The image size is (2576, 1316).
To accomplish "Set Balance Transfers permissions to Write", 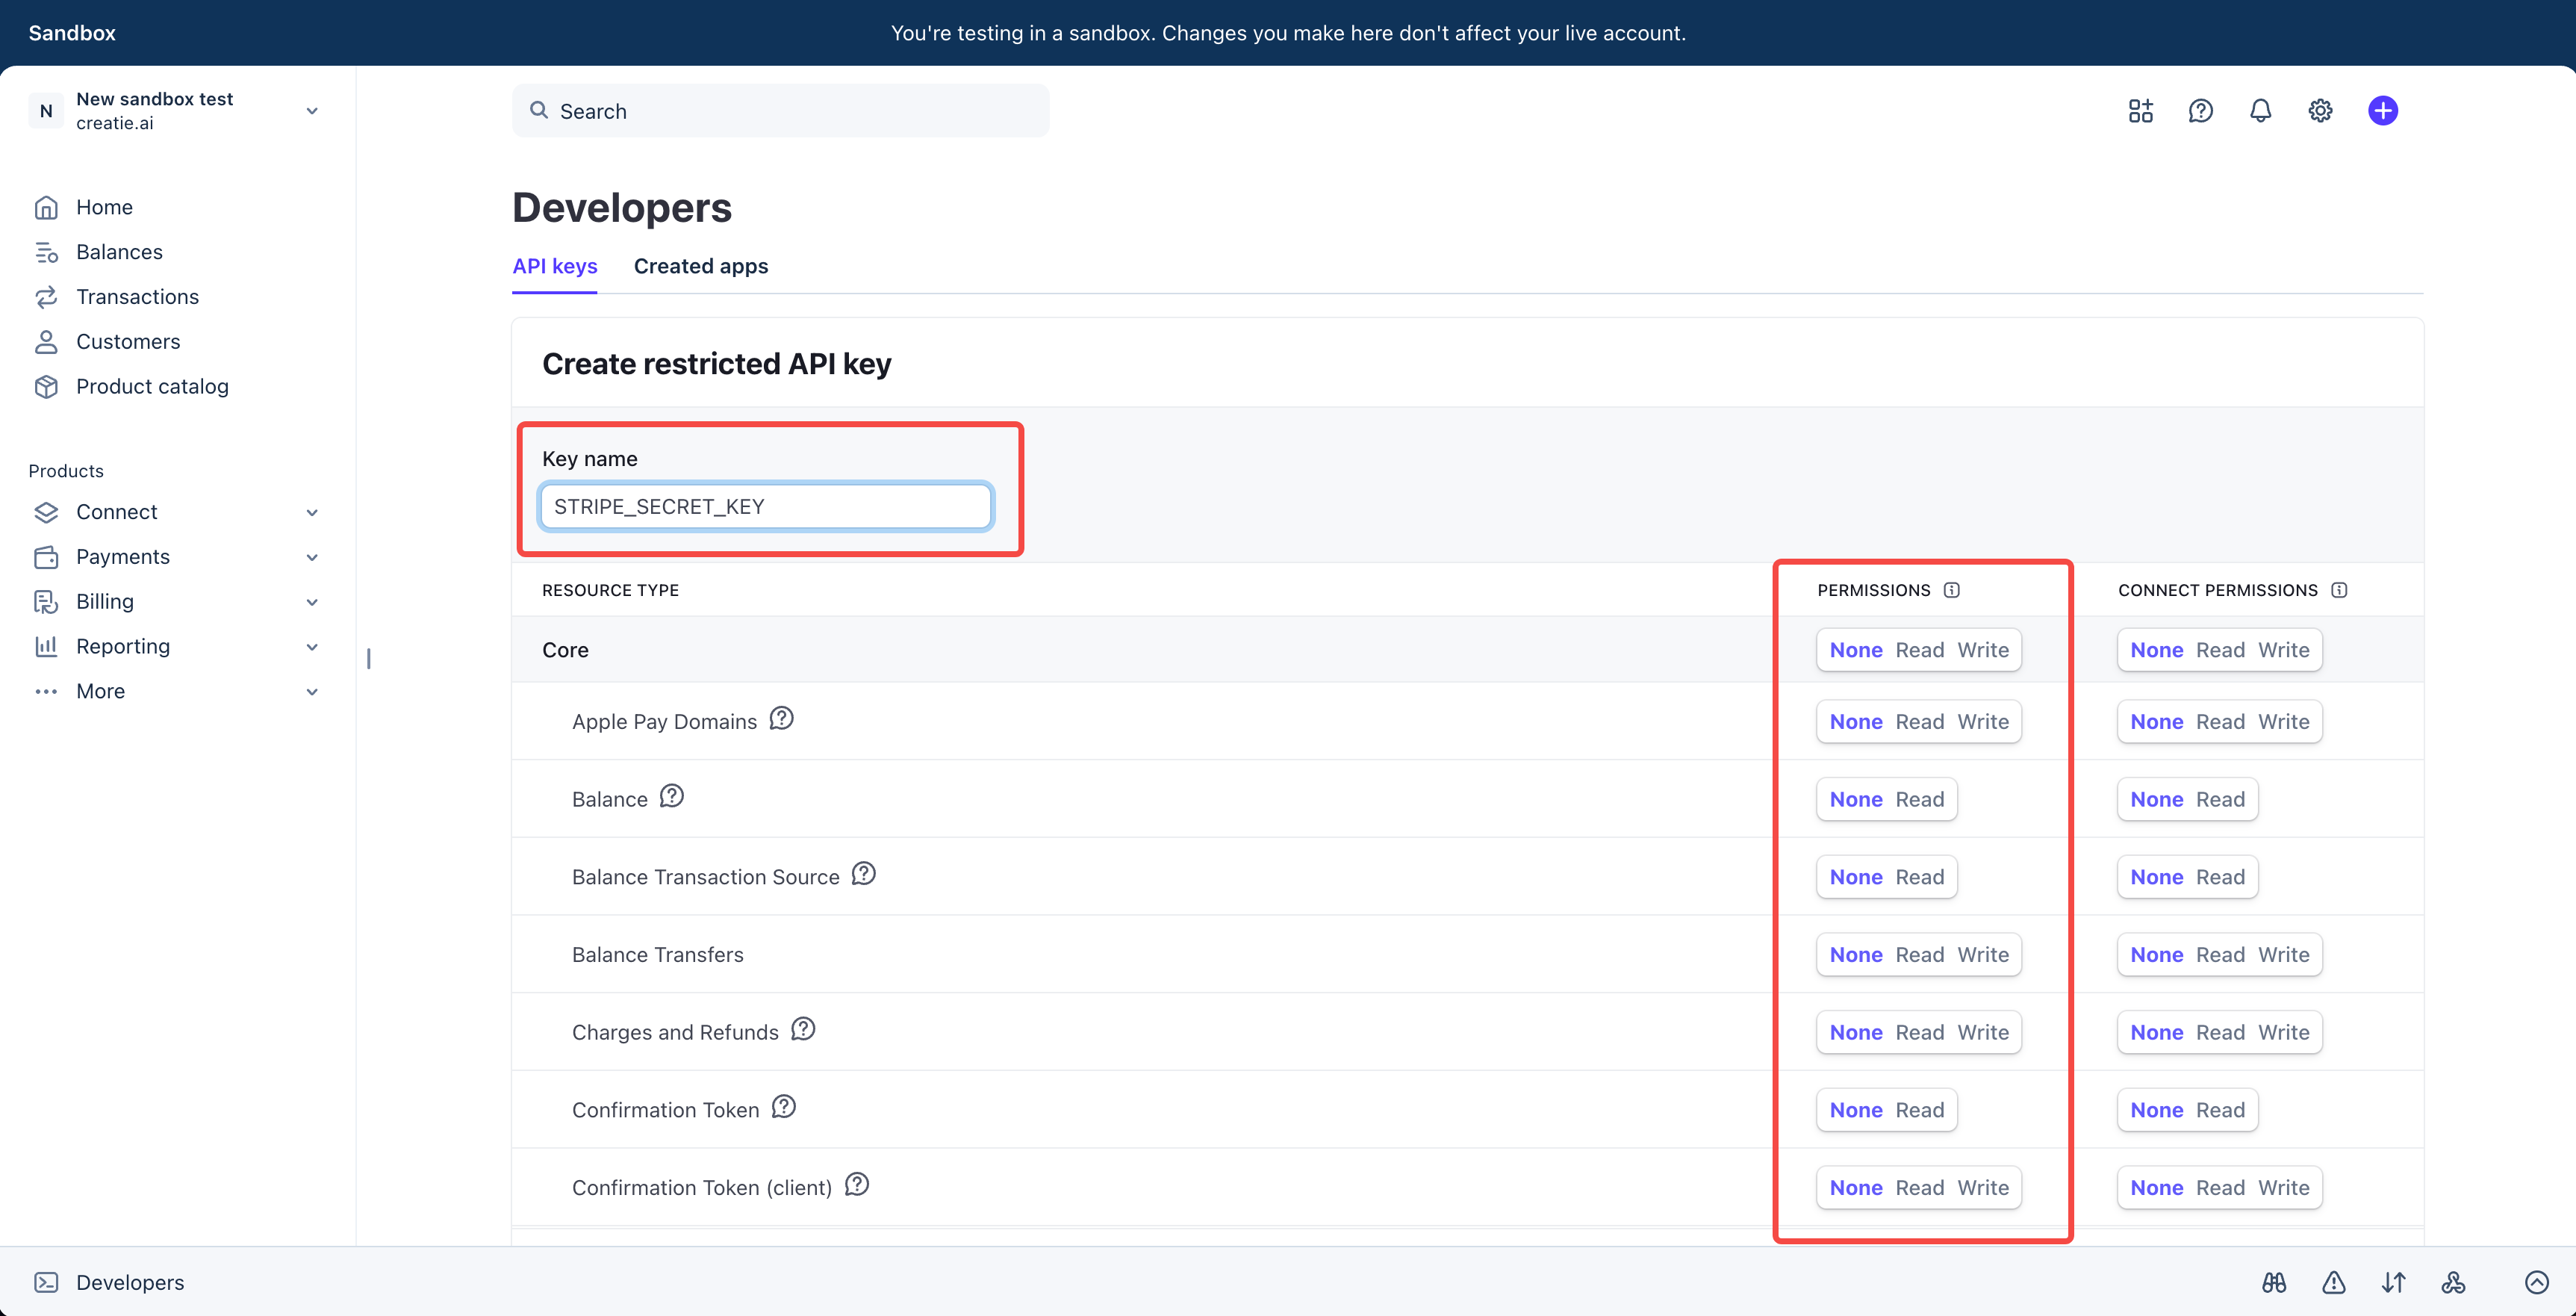I will tap(1983, 955).
